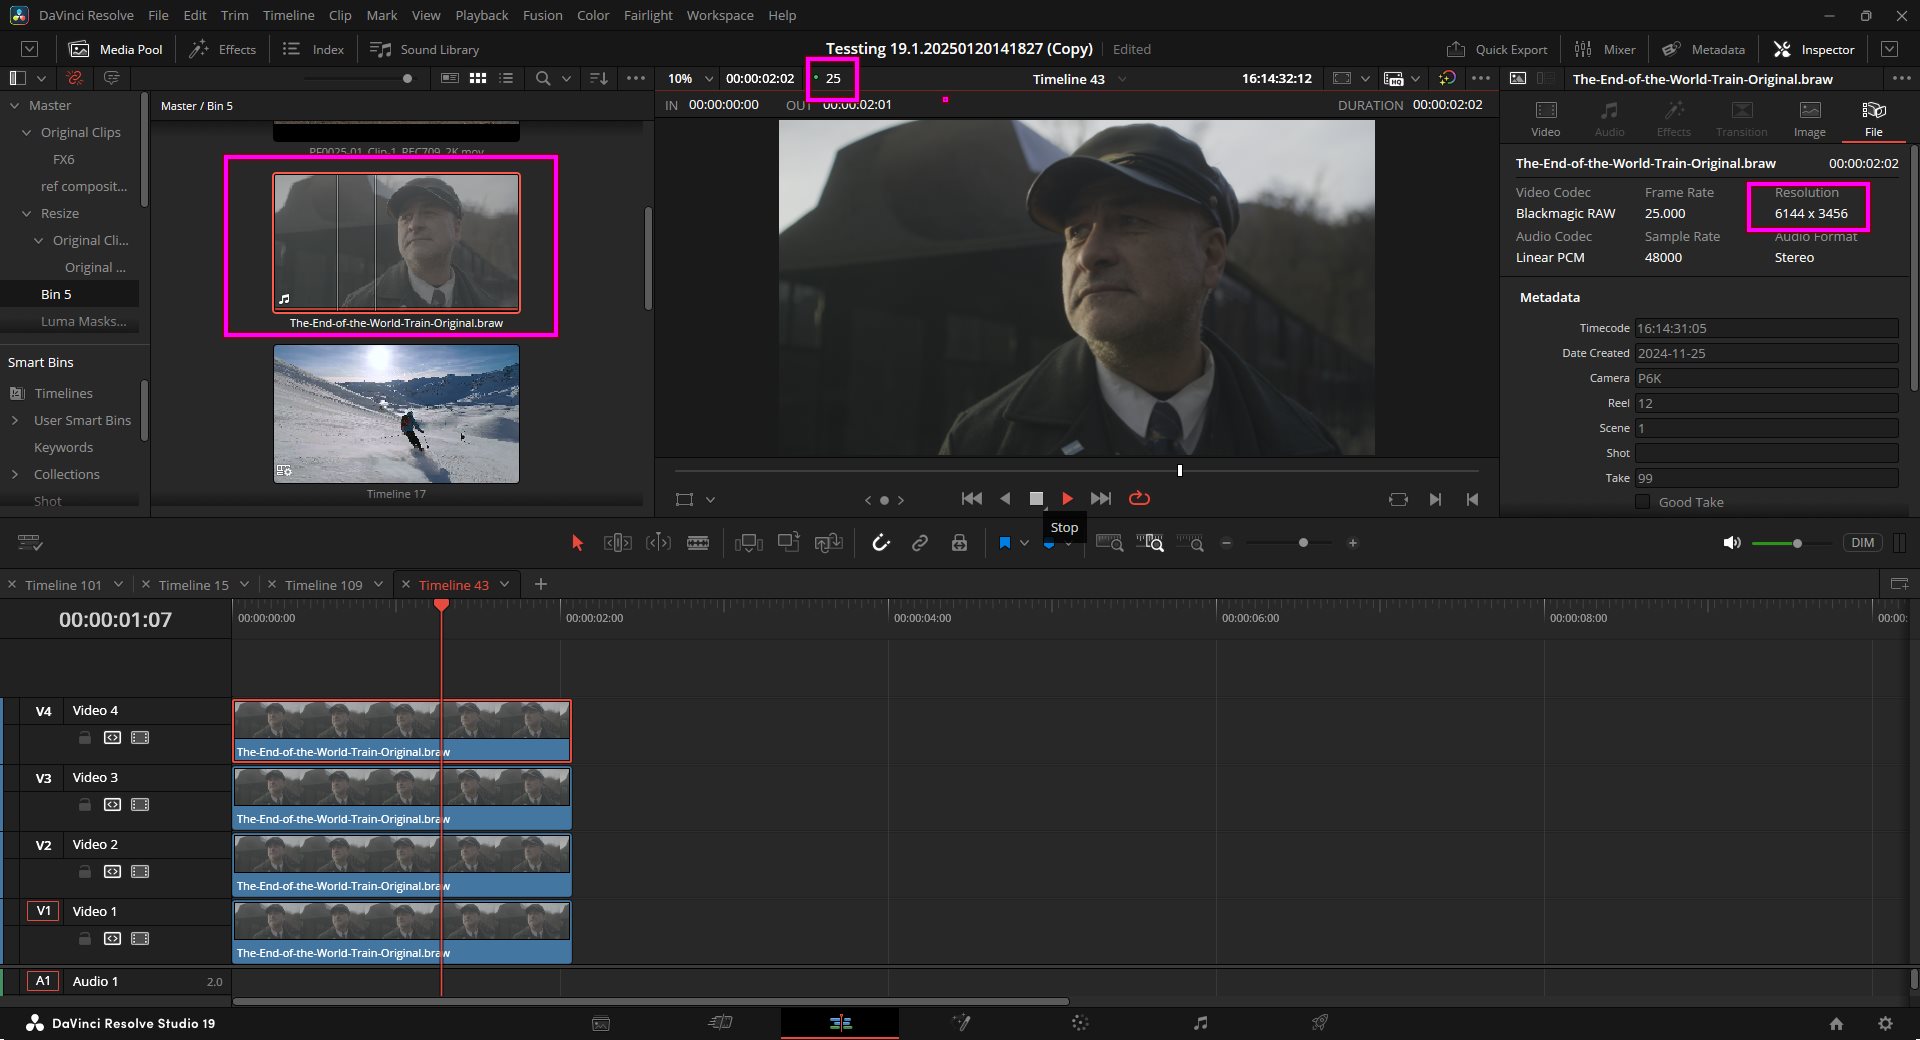Open the Metadata panel
This screenshot has height=1040, width=1920.
coord(1704,49)
